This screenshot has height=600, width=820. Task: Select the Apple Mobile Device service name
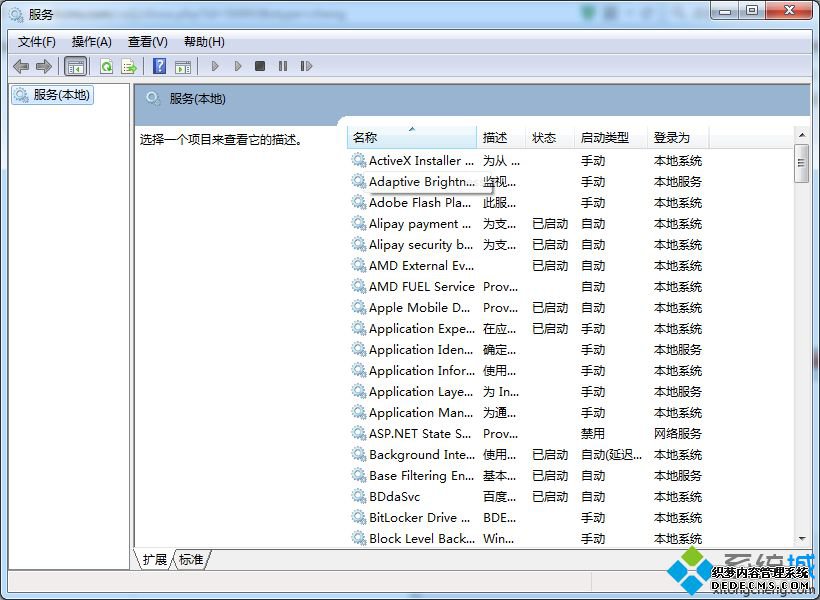click(419, 308)
